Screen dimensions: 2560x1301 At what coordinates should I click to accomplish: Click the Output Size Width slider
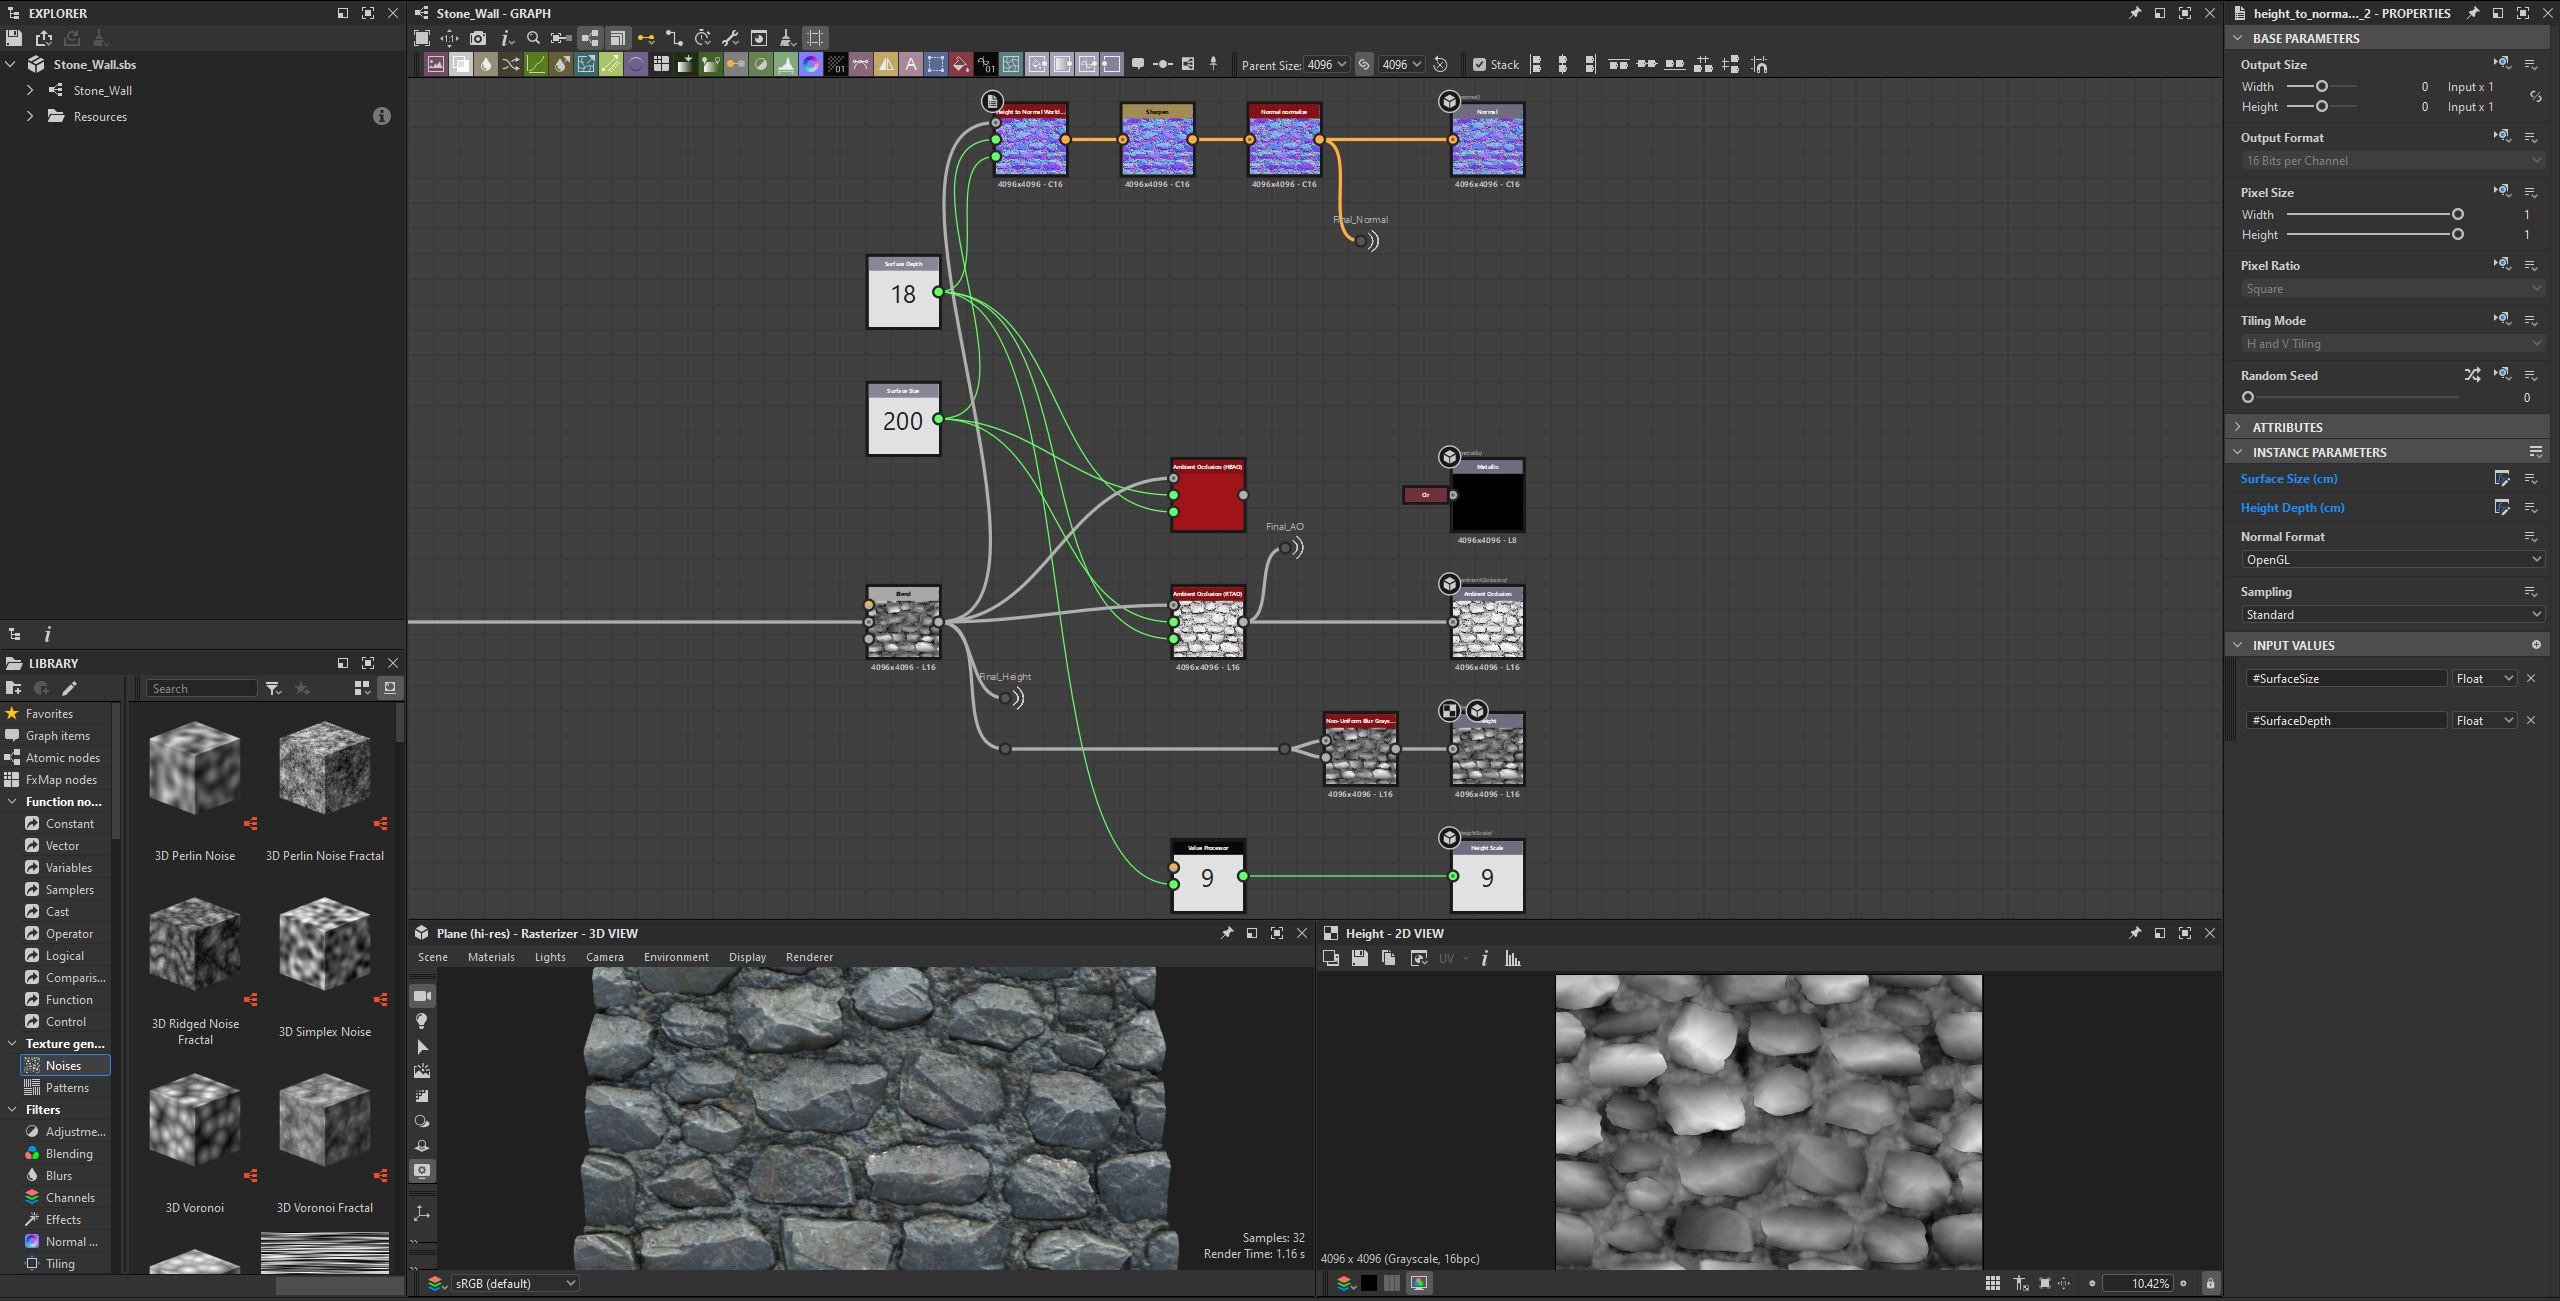[2321, 86]
